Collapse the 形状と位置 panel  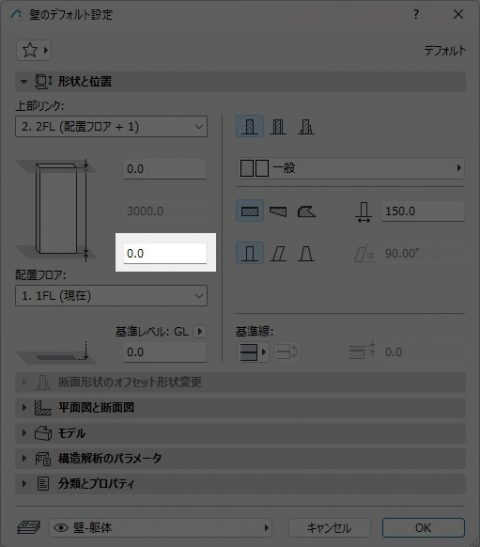click(240, 82)
